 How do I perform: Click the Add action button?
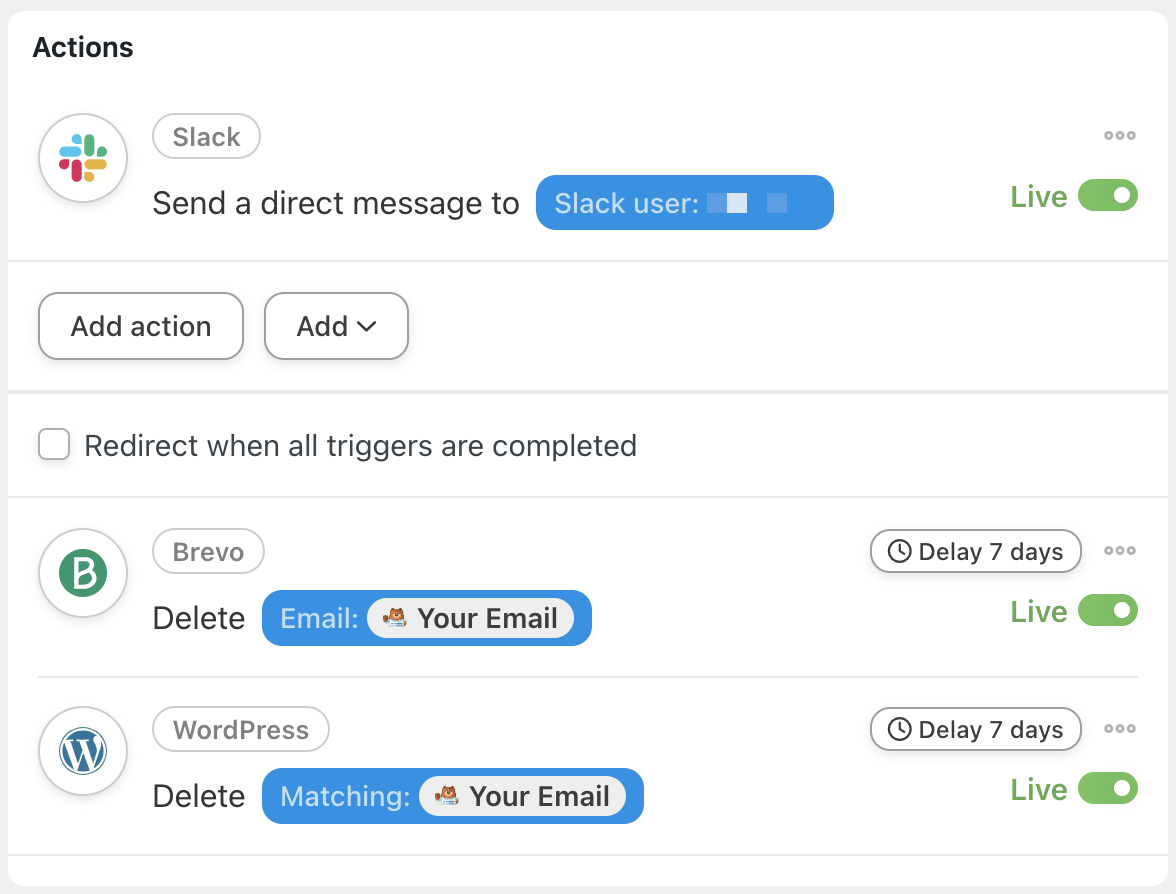(141, 326)
